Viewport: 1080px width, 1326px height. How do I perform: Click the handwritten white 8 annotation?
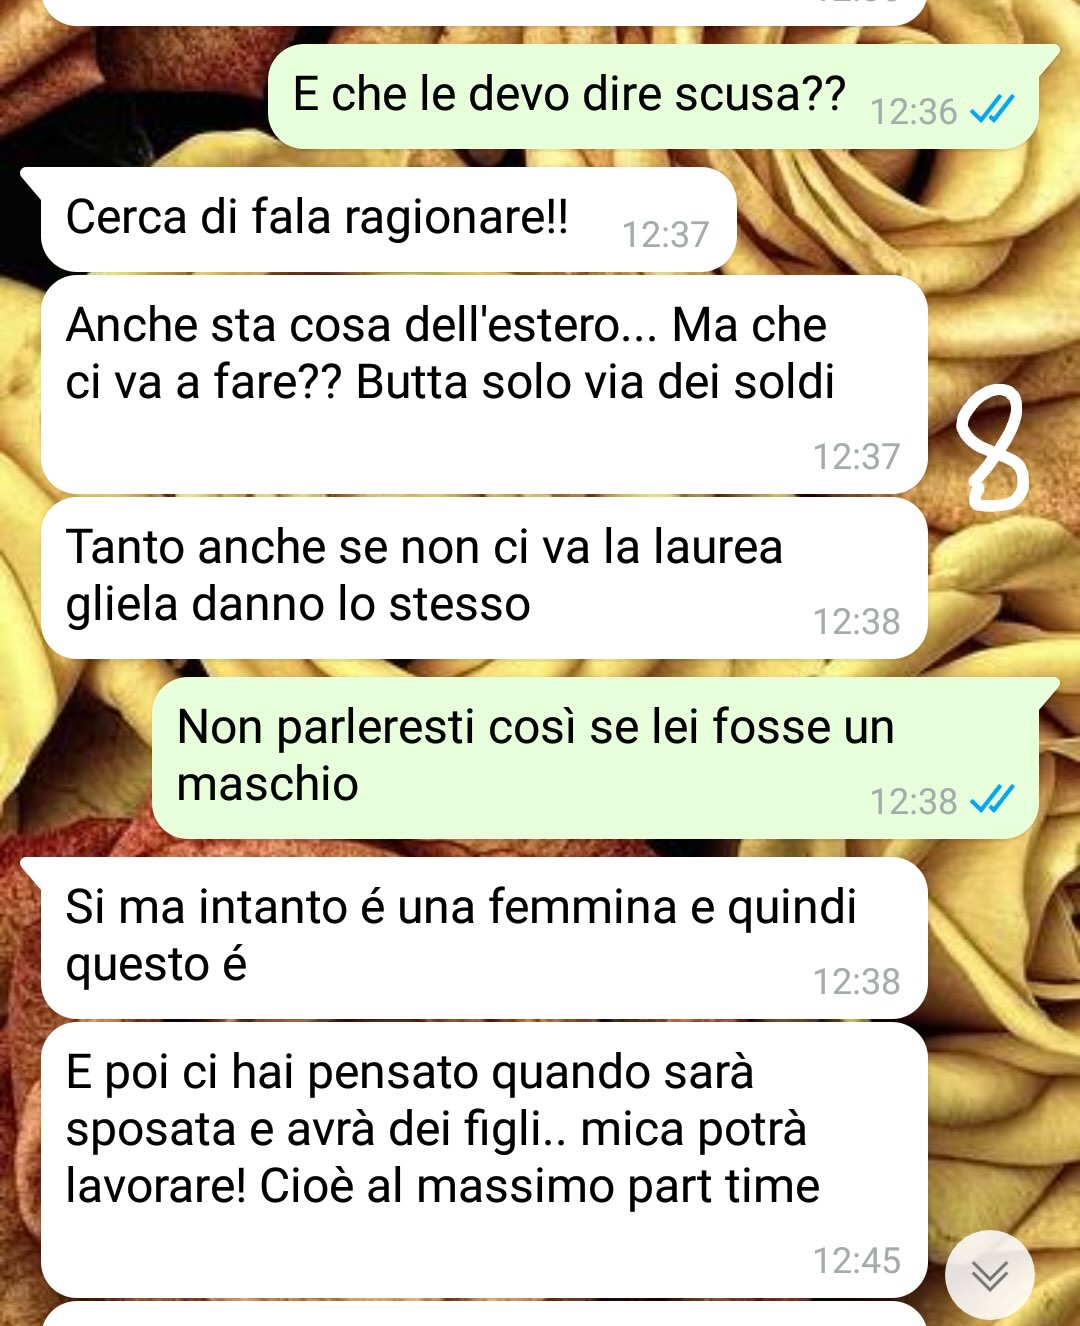click(991, 445)
